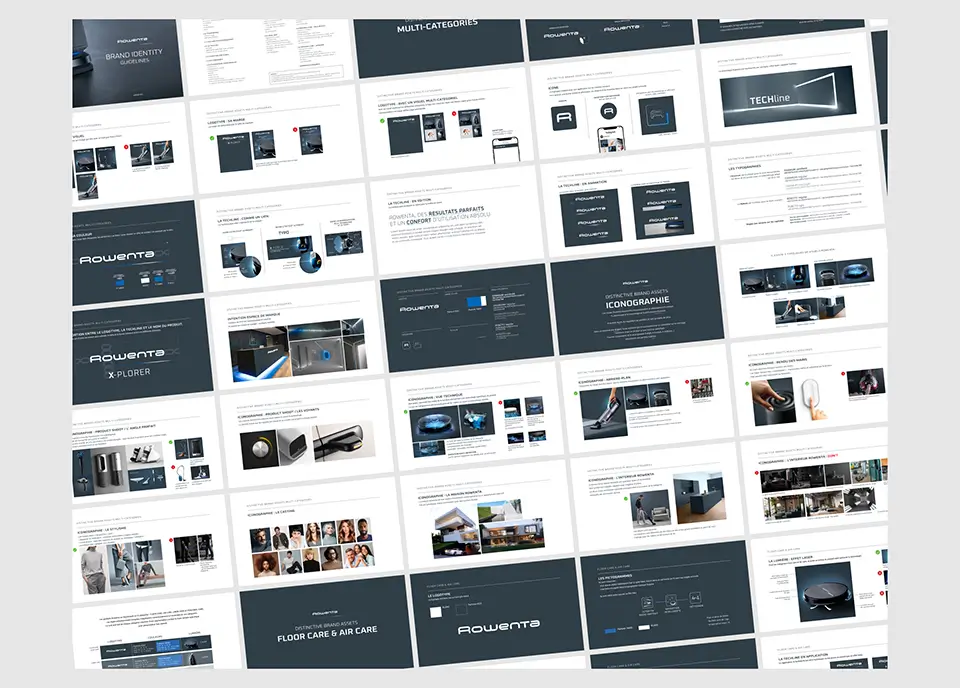This screenshot has height=688, width=960.
Task: Open the La Couleur Rowenta logo slide
Action: pos(137,252)
